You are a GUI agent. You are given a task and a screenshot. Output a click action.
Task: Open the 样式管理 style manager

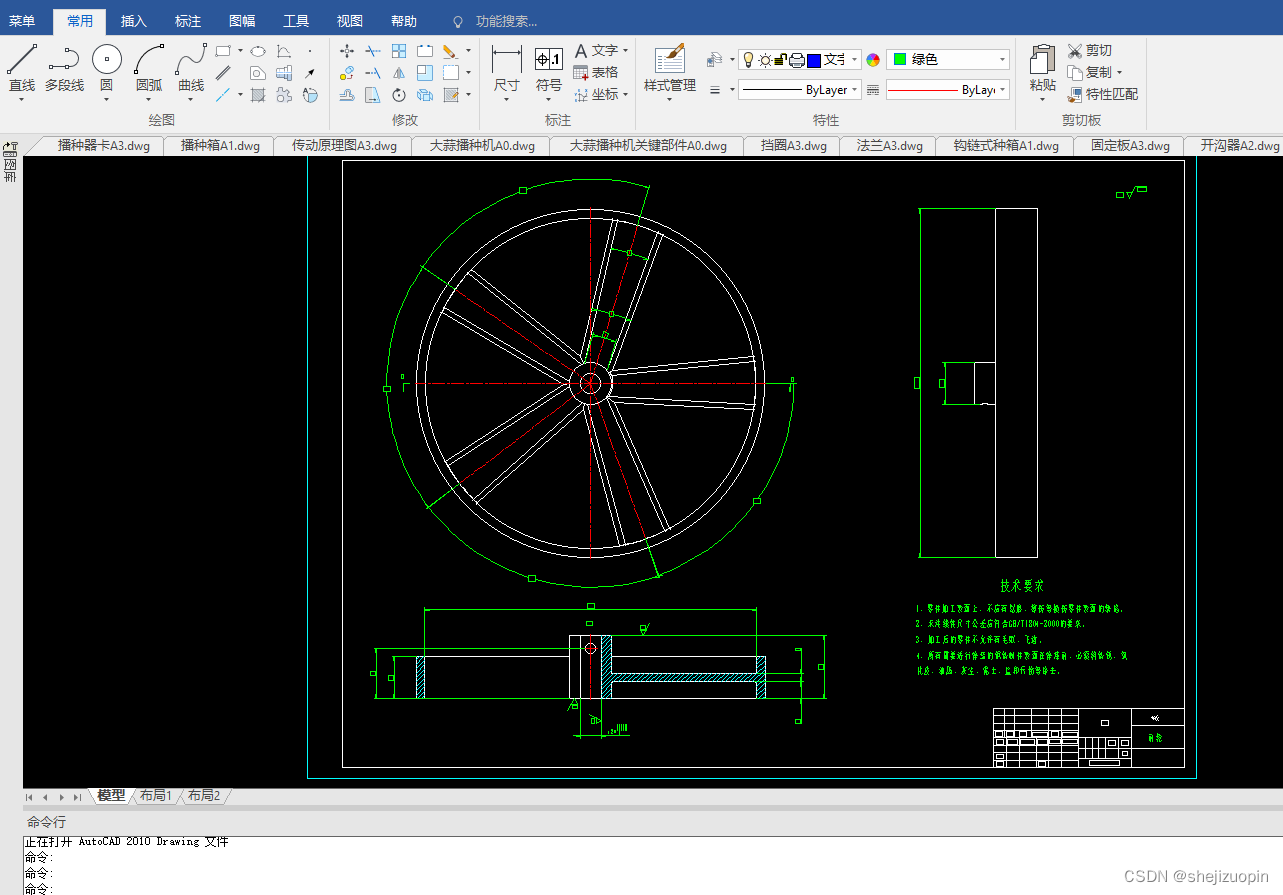click(x=670, y=68)
